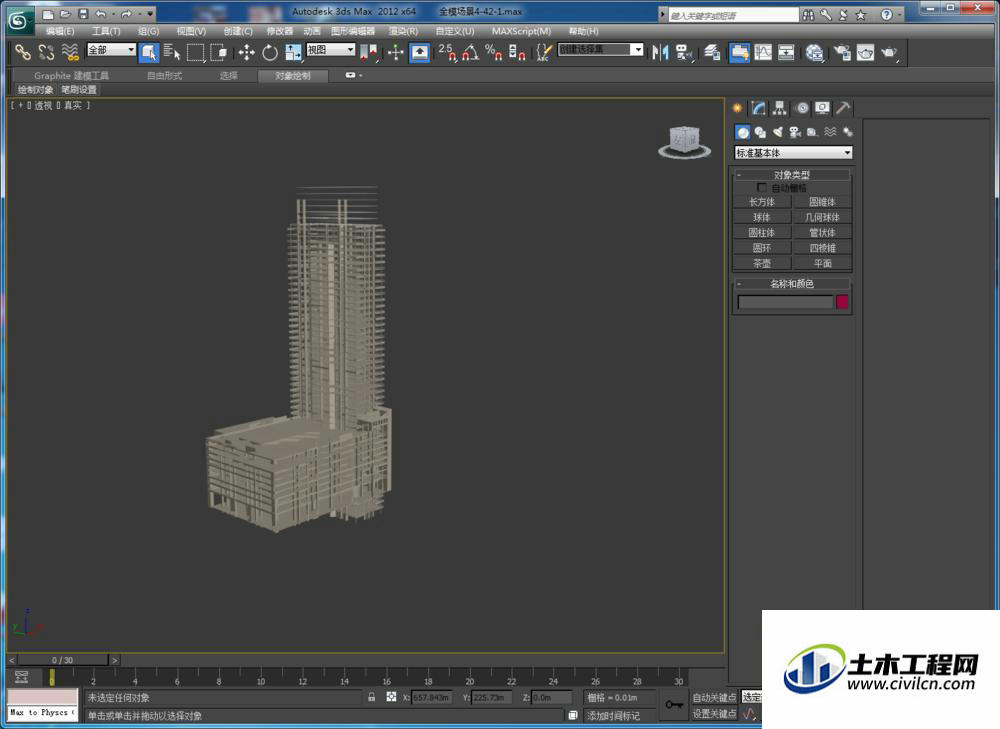Open the reference coordinate system dropdown 视图
The width and height of the screenshot is (1000, 729).
331,49
